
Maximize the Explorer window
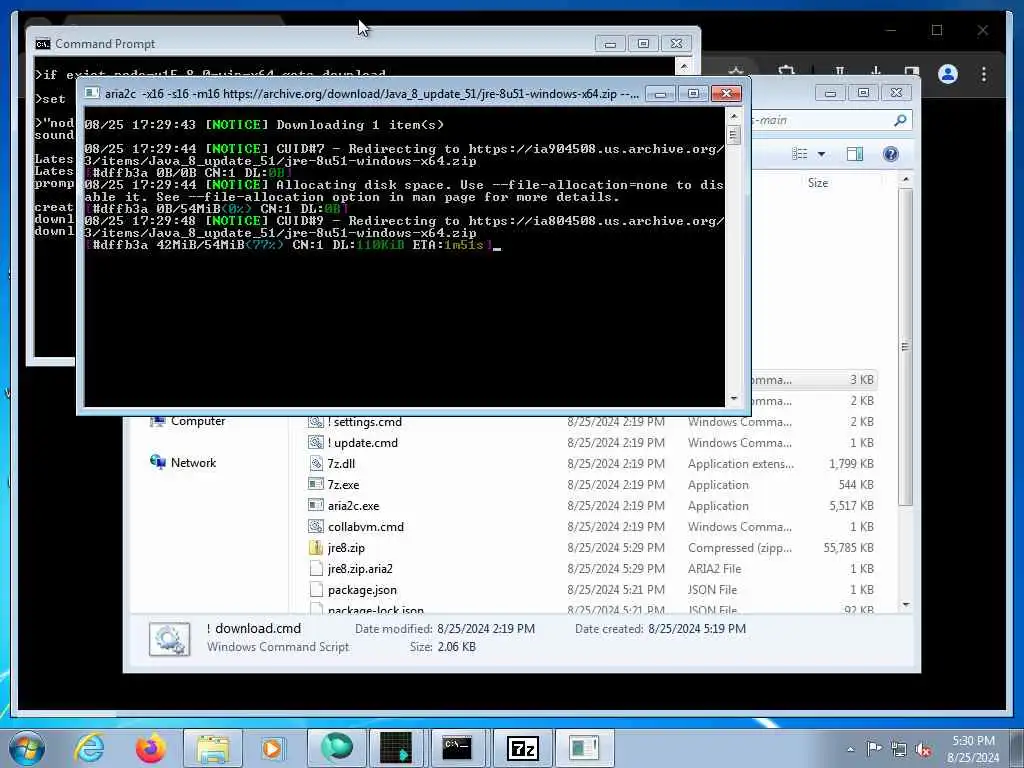pyautogui.click(x=863, y=93)
